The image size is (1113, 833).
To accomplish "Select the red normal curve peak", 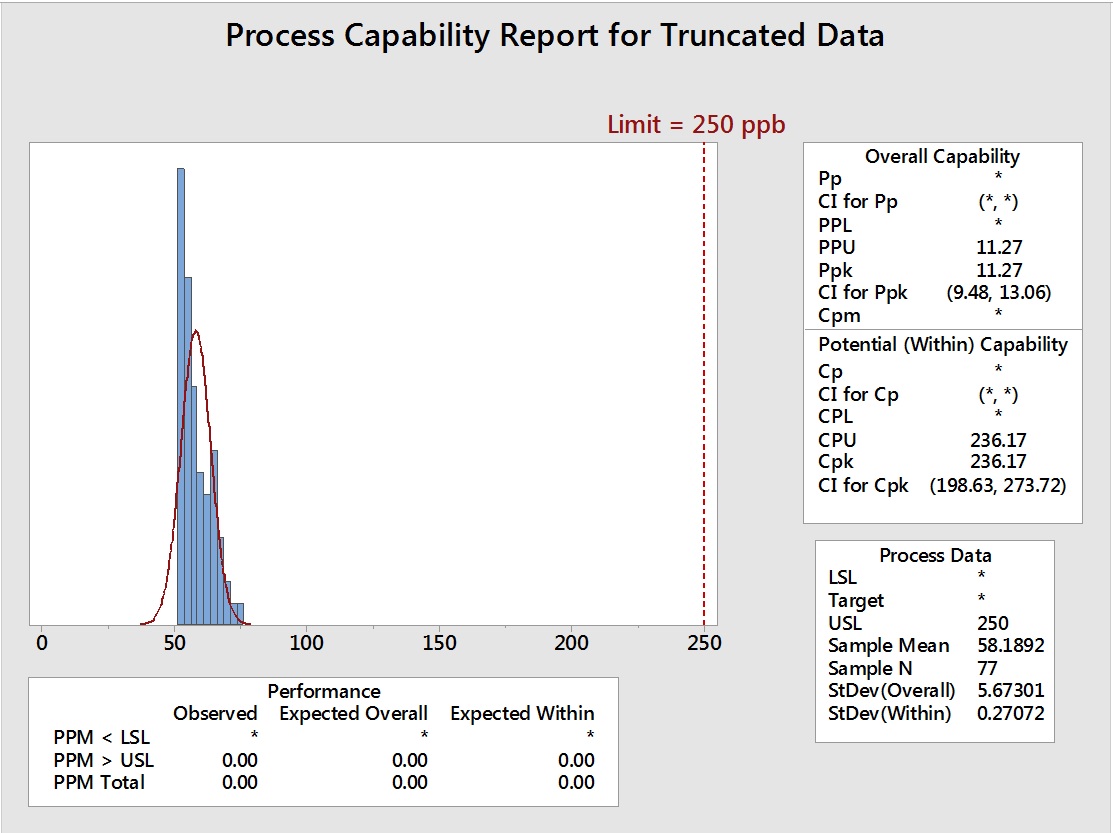I will coord(196,331).
